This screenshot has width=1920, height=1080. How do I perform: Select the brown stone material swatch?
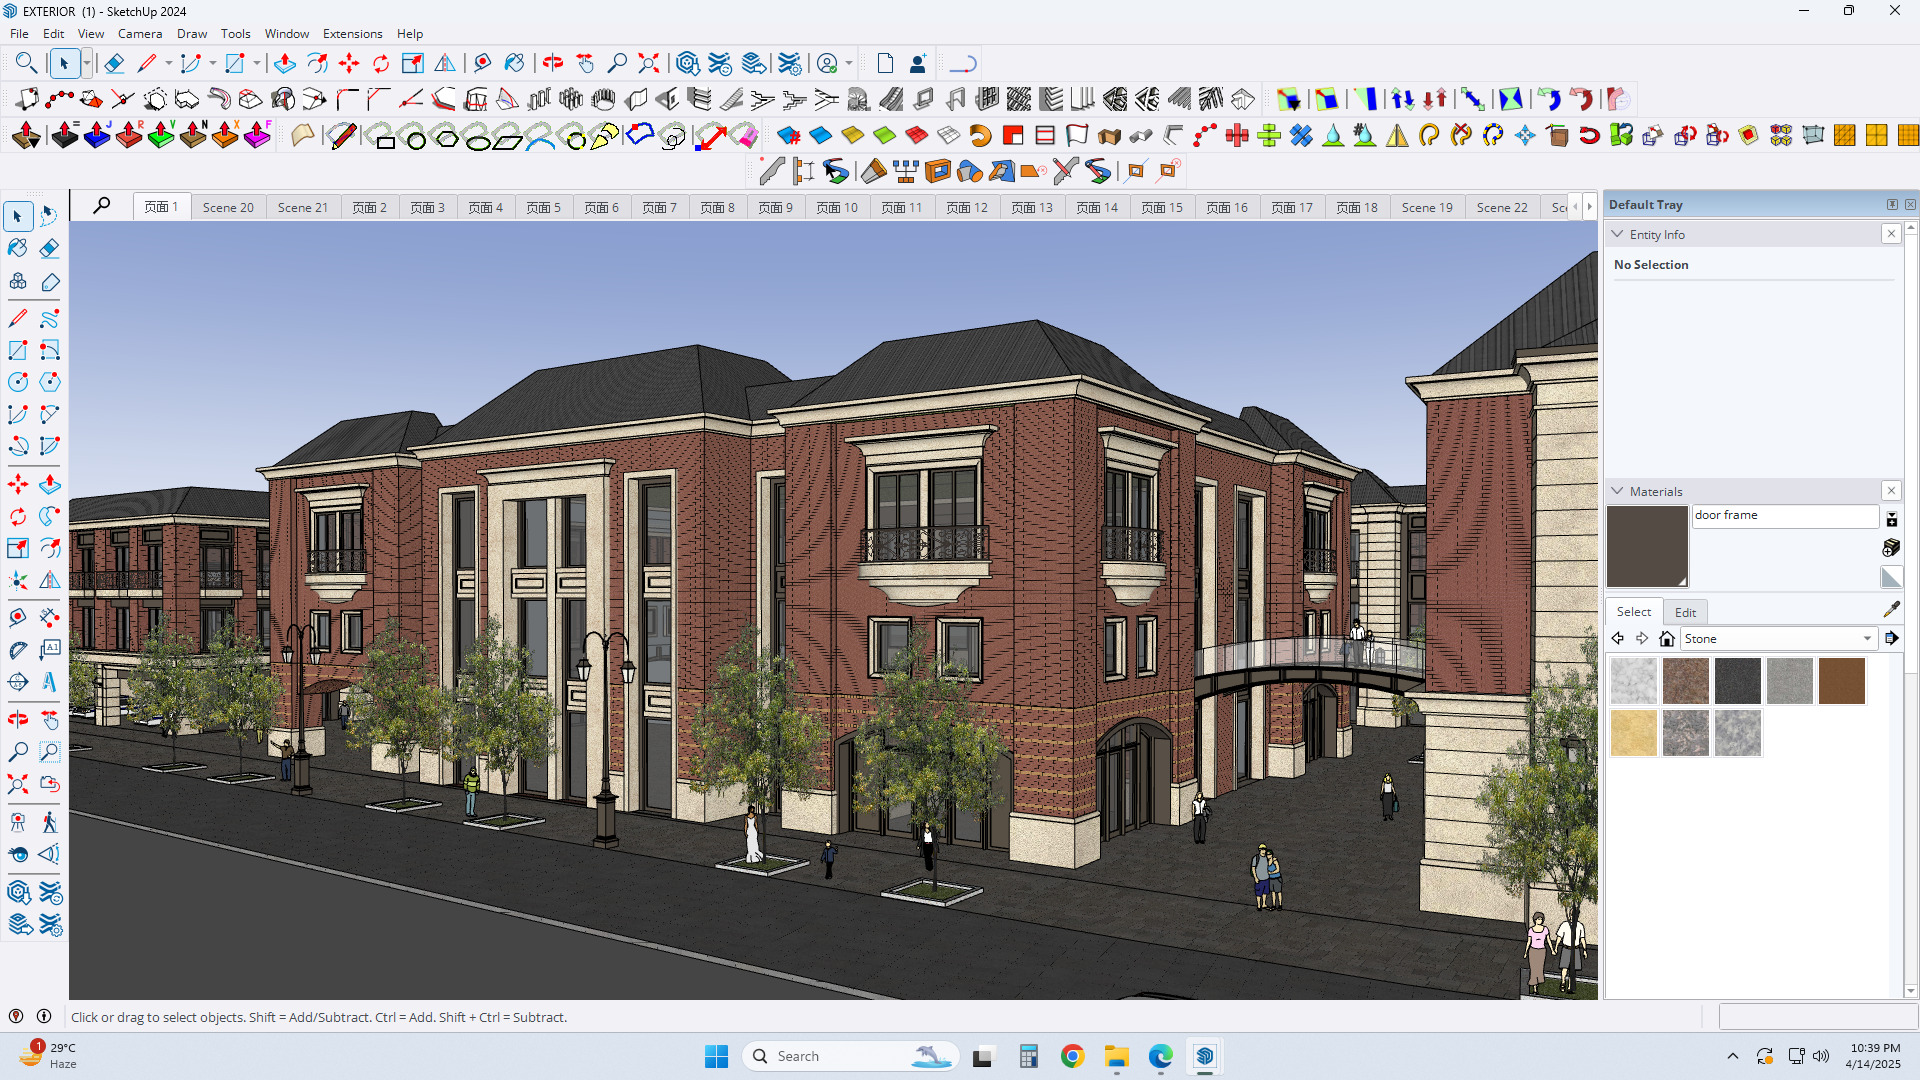click(x=1842, y=681)
